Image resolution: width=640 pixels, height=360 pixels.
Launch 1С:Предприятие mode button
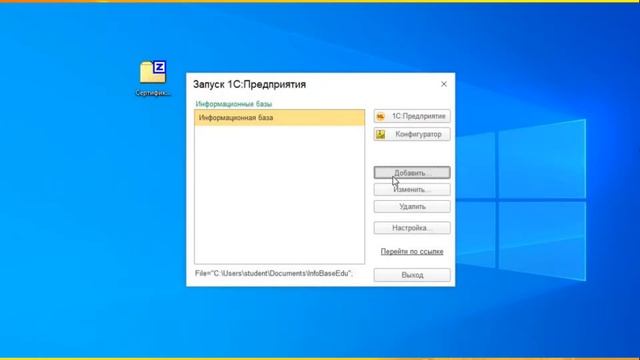412,116
